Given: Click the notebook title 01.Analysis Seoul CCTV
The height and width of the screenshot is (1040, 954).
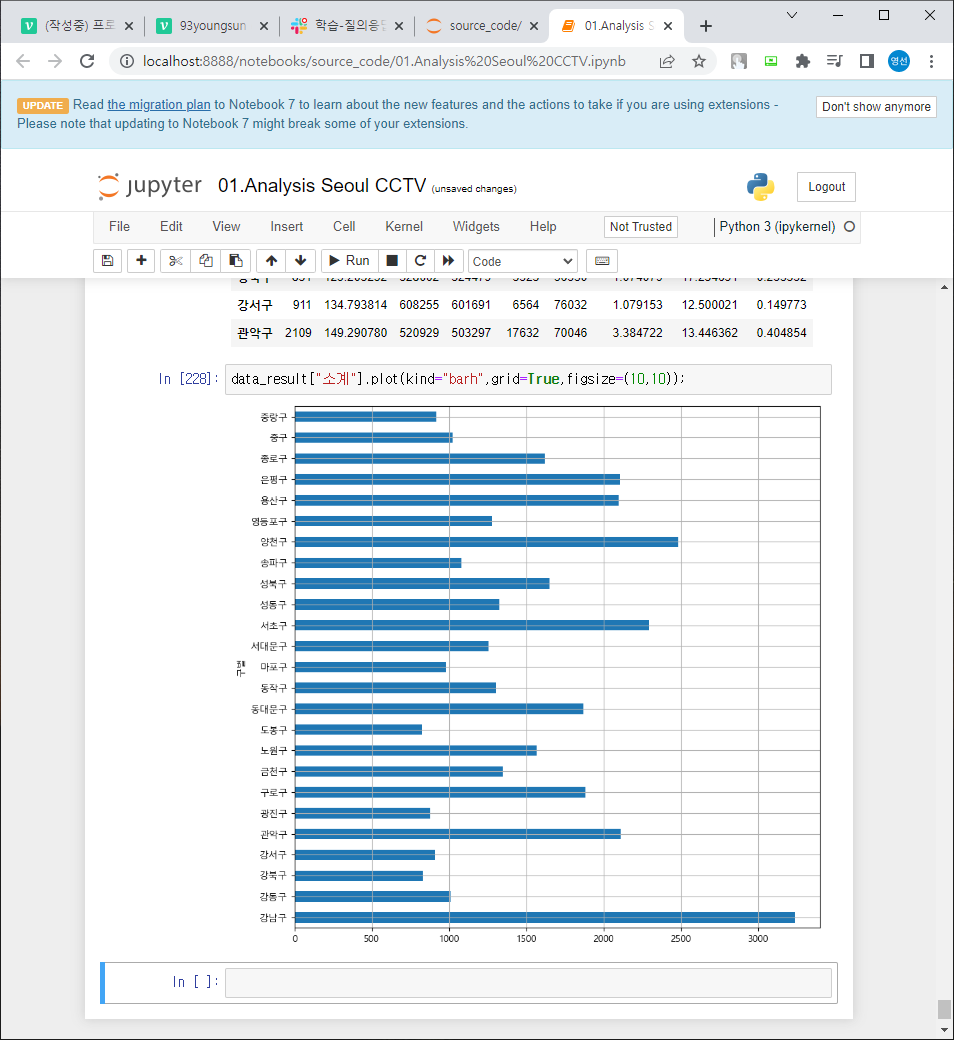Looking at the screenshot, I should coord(322,186).
